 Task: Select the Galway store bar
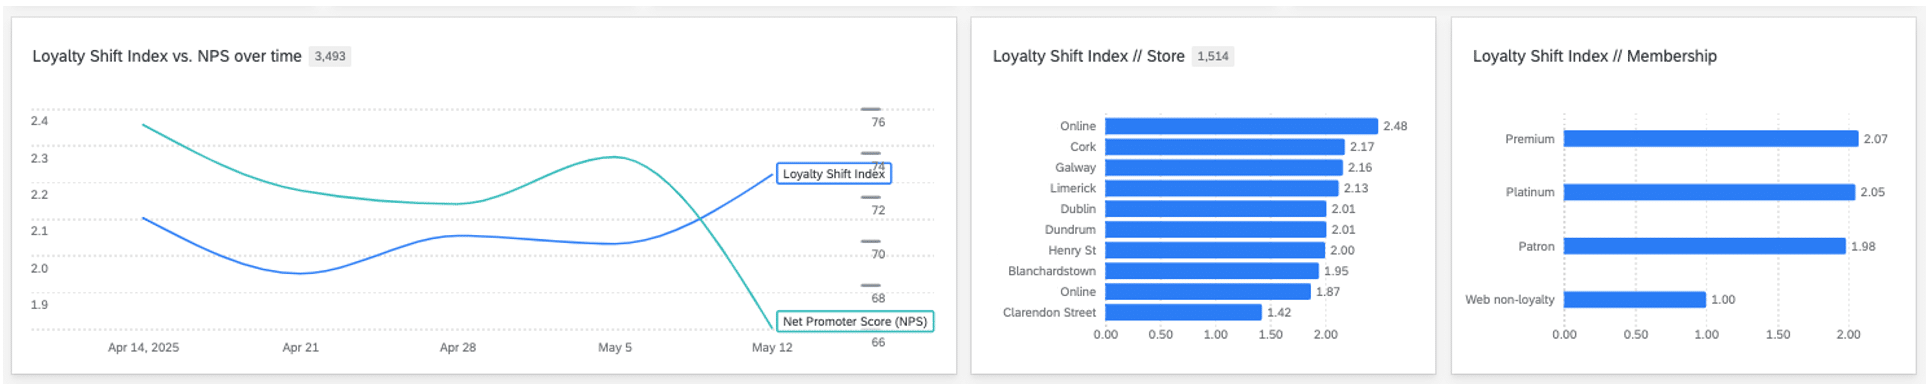pyautogui.click(x=1224, y=168)
